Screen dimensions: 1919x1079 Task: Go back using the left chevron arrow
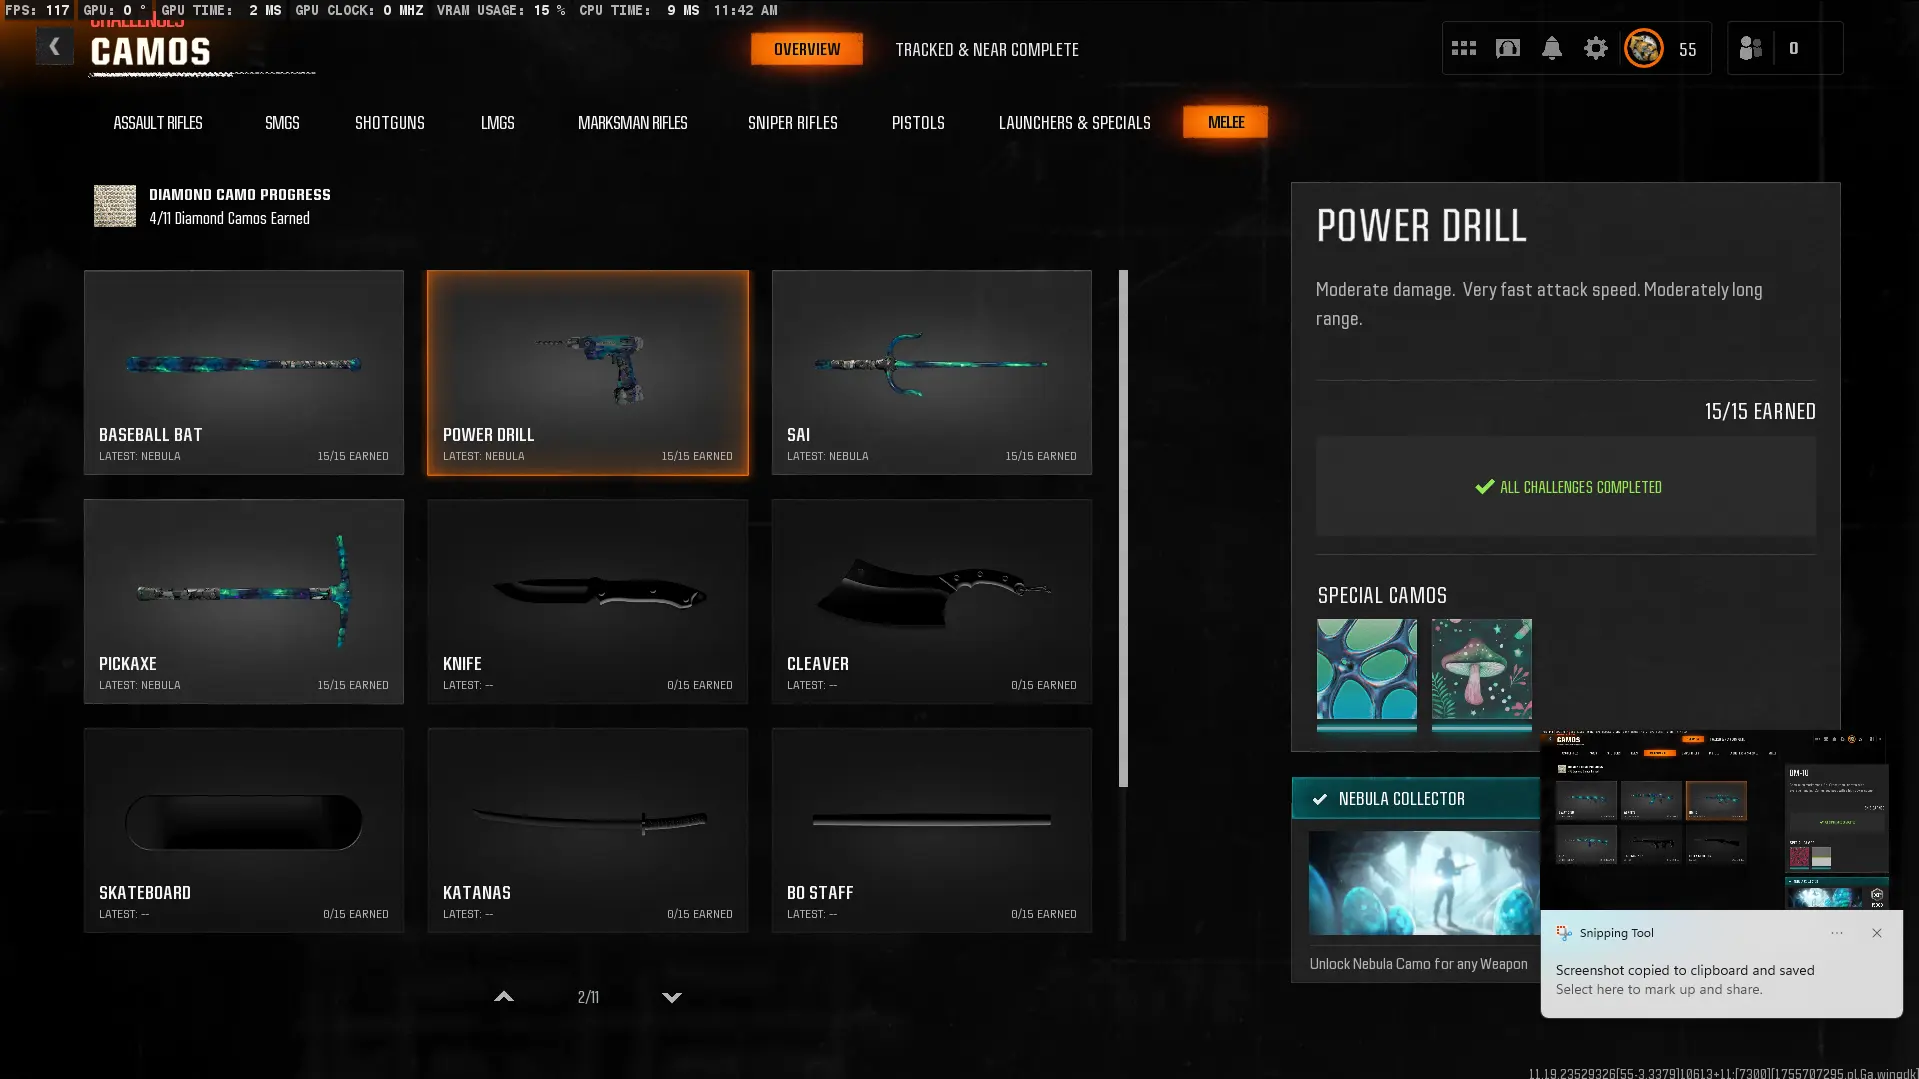(55, 47)
